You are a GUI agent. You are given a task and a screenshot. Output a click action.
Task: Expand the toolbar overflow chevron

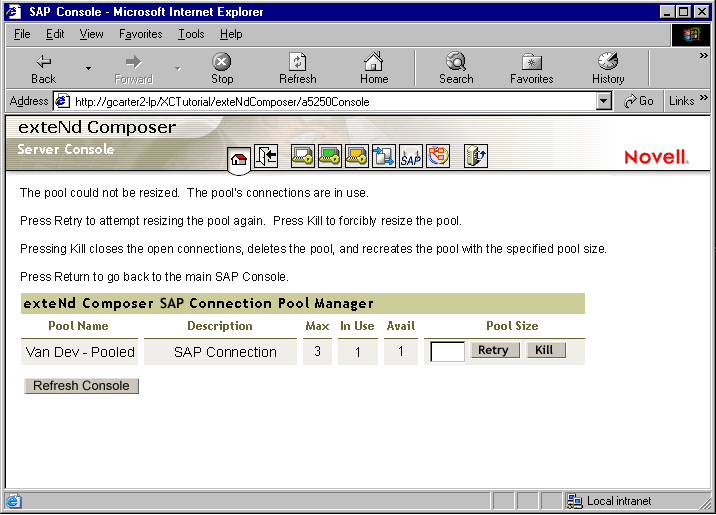coord(704,56)
